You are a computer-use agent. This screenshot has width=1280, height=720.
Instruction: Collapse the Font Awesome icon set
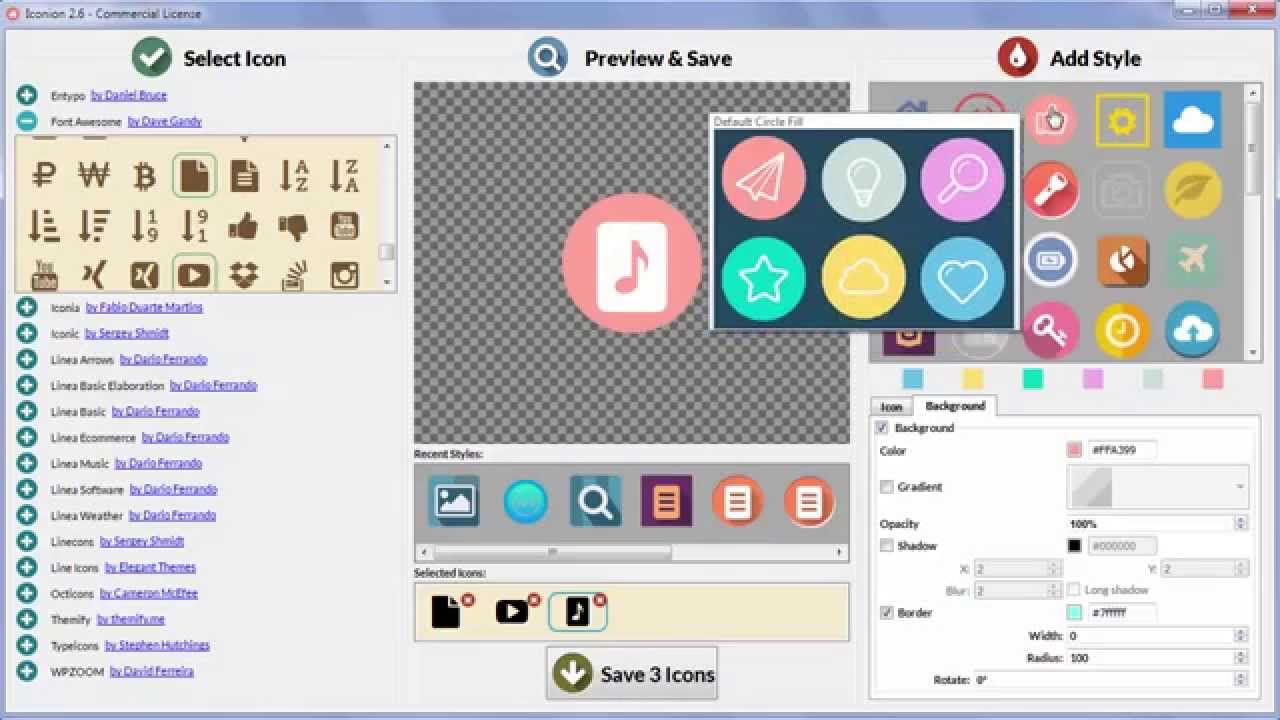(27, 121)
